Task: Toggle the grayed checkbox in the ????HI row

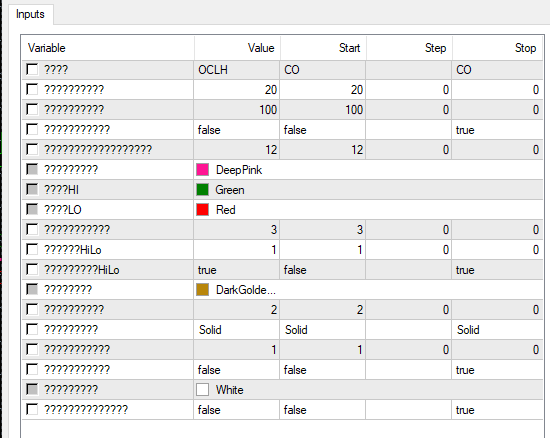Action: (x=32, y=190)
